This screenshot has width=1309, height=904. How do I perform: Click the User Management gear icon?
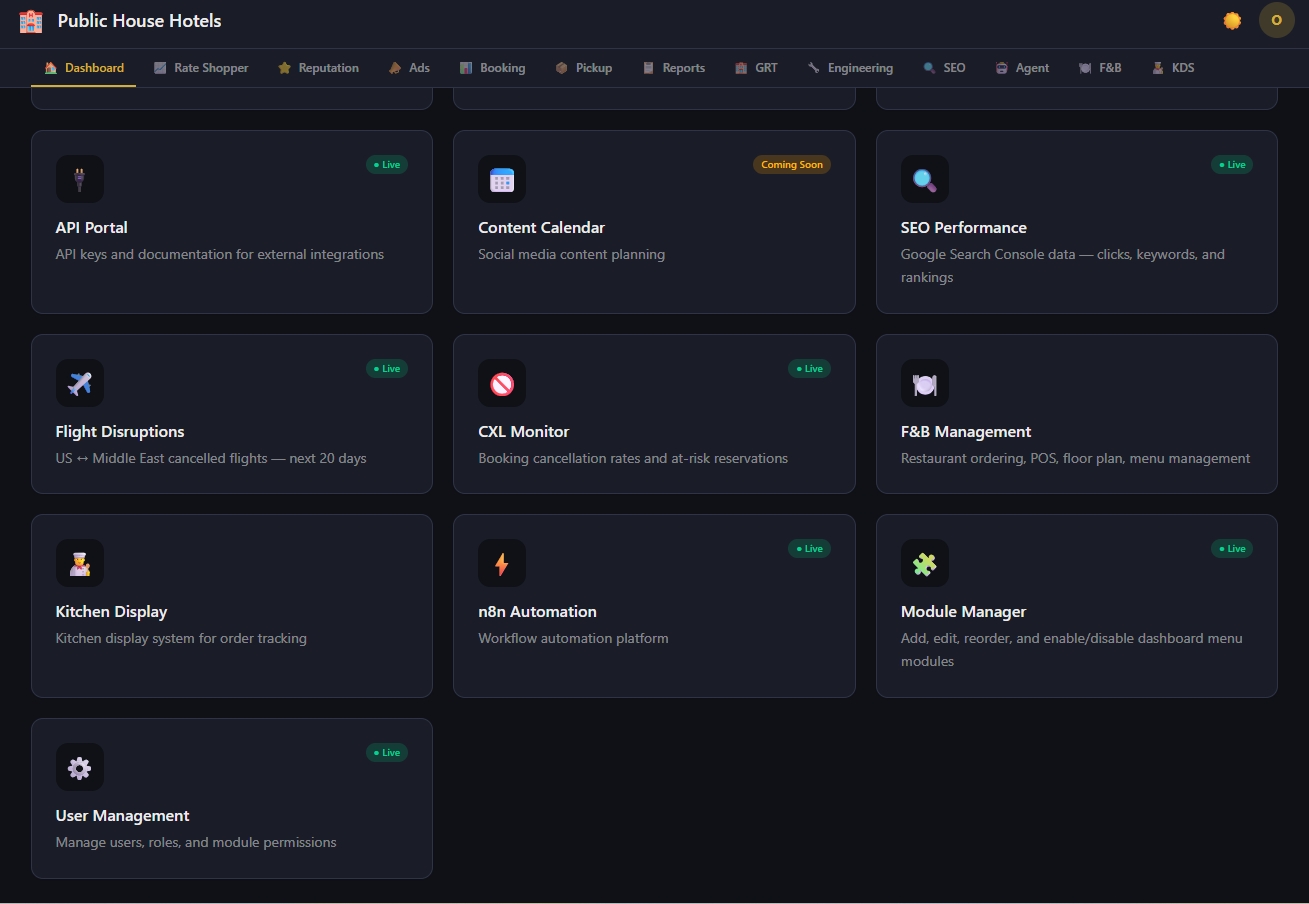coord(80,767)
